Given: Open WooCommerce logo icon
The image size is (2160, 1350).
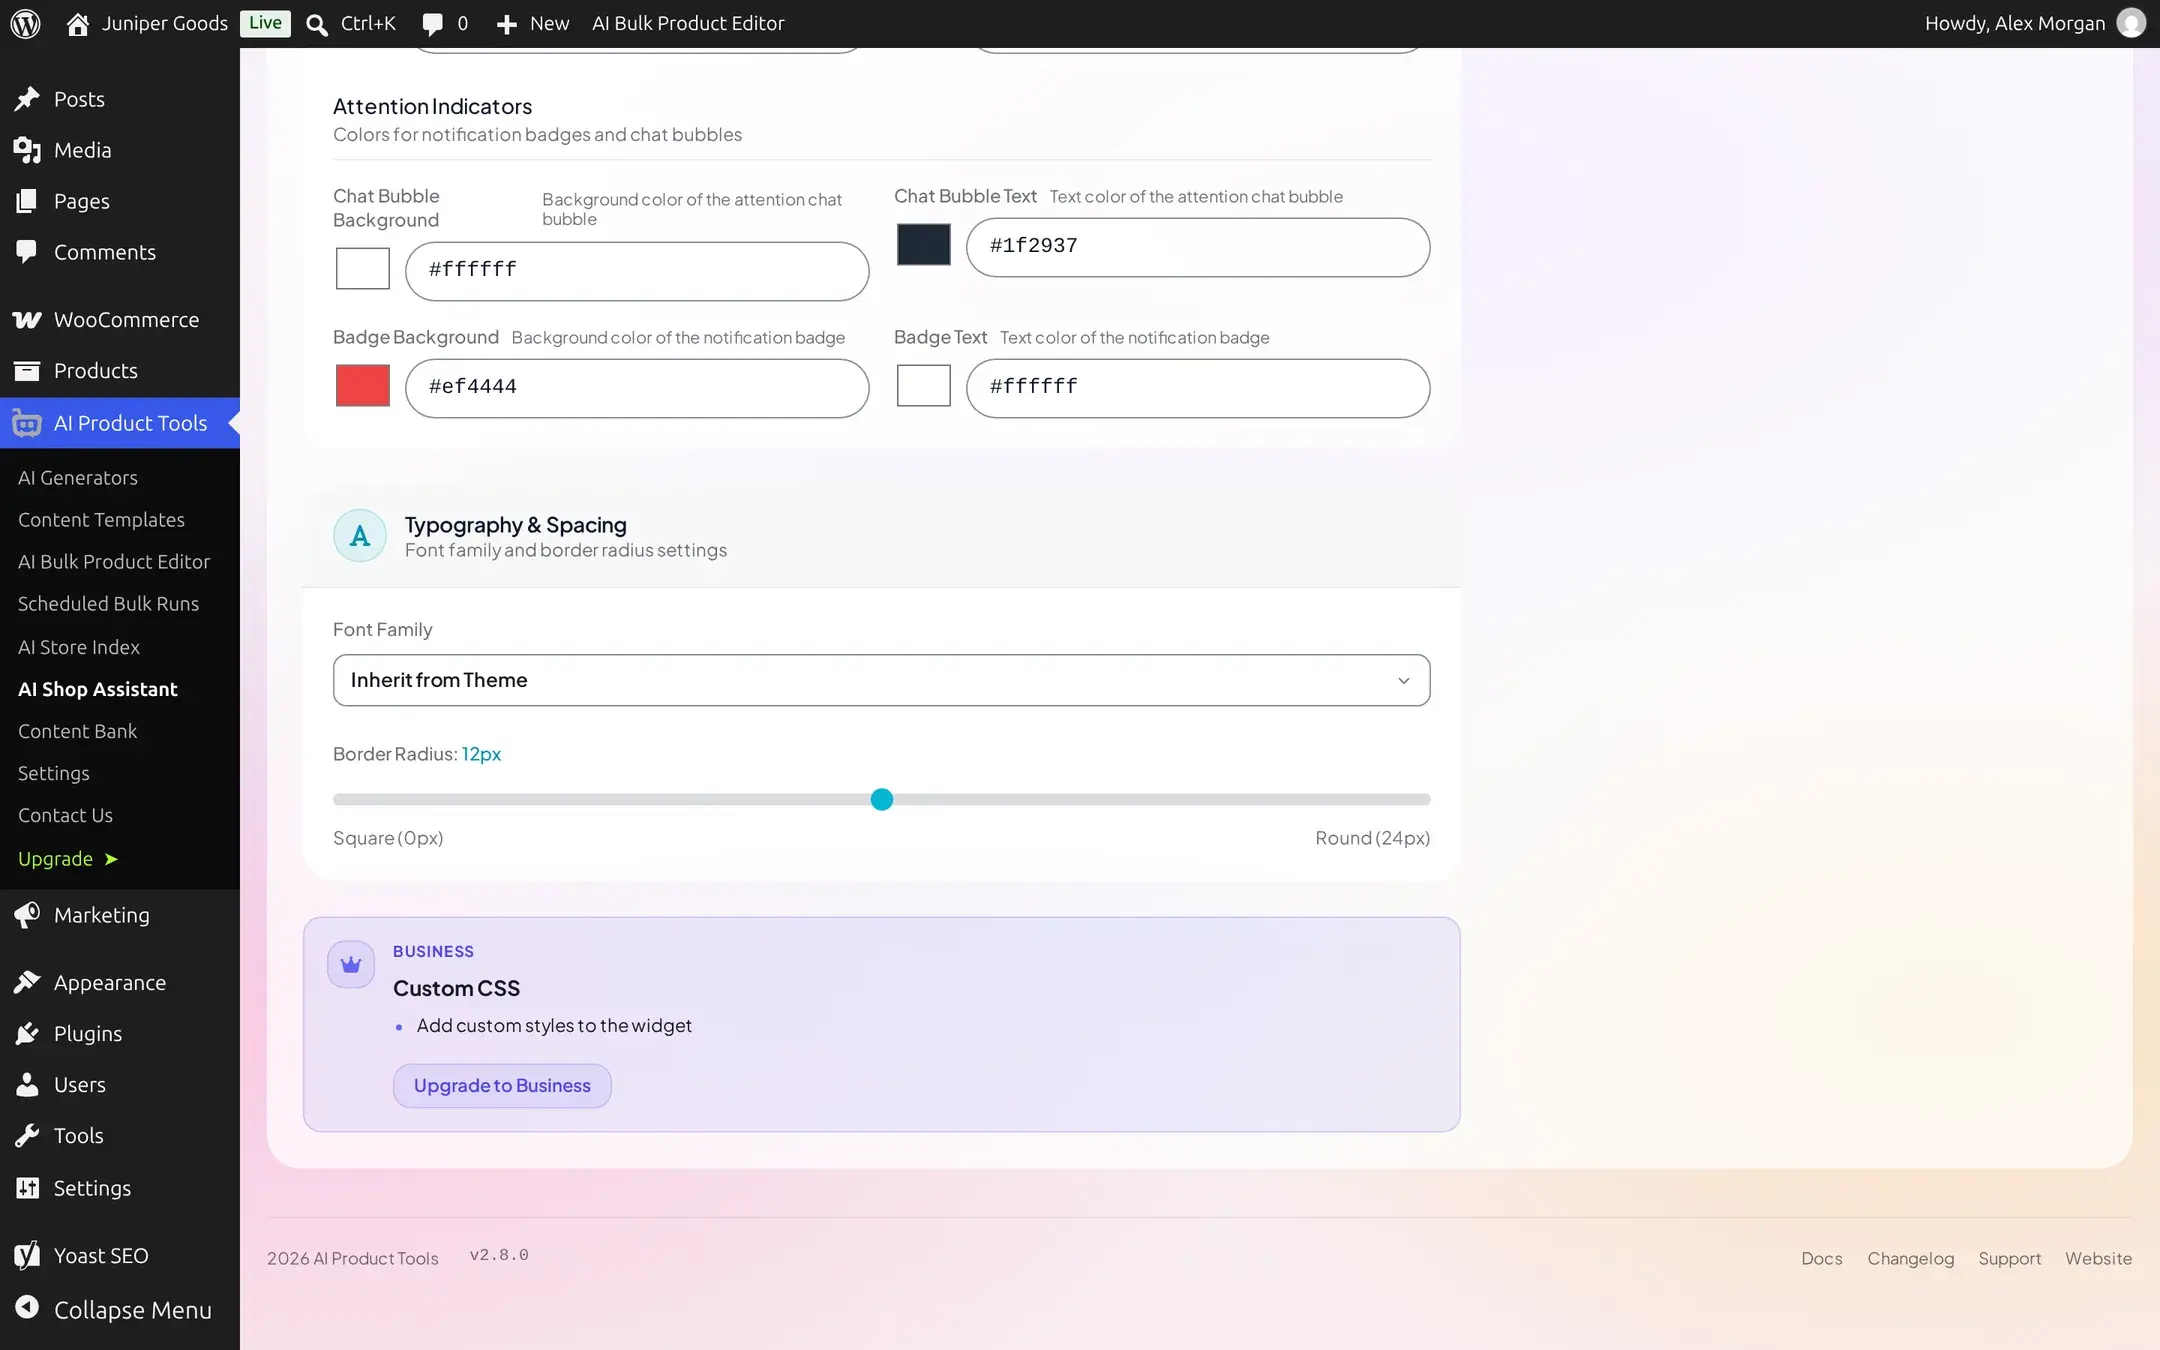Looking at the screenshot, I should tap(27, 320).
